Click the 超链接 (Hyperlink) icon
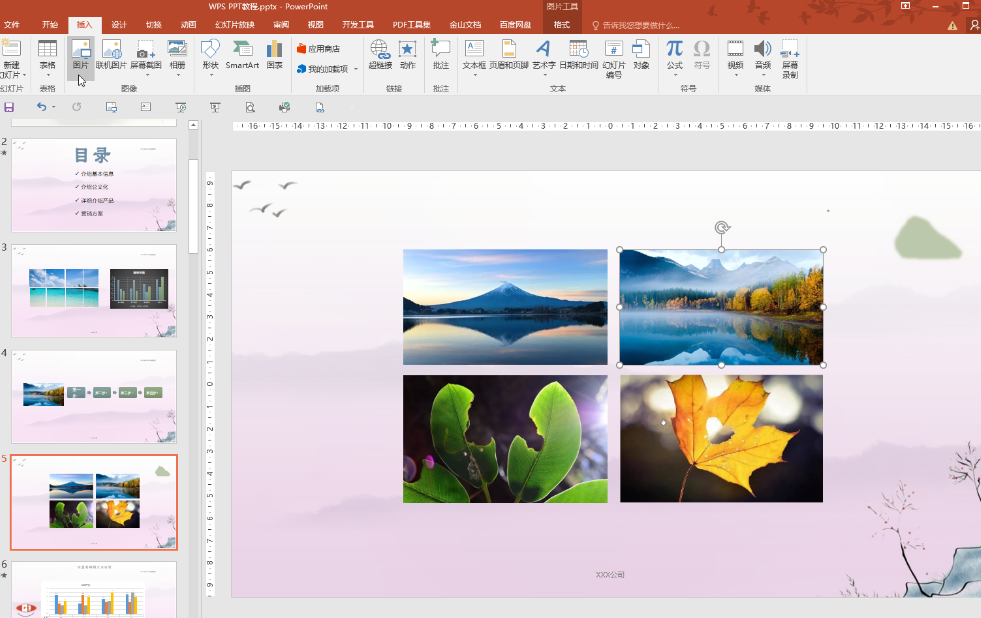The image size is (981, 618). click(x=380, y=49)
